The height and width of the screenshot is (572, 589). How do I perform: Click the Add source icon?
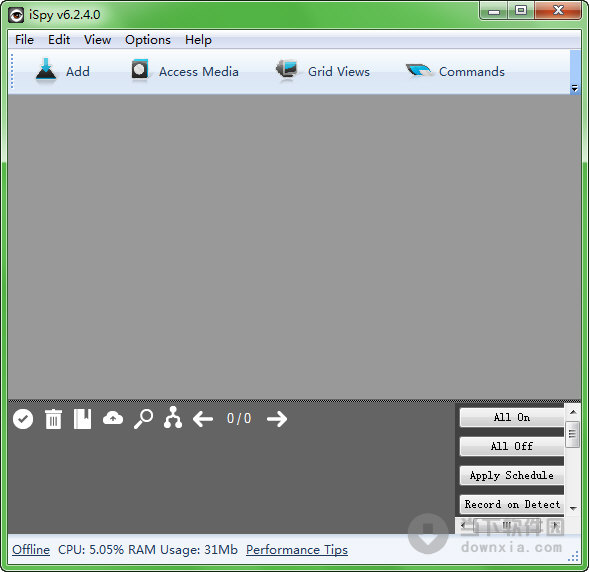tap(46, 70)
